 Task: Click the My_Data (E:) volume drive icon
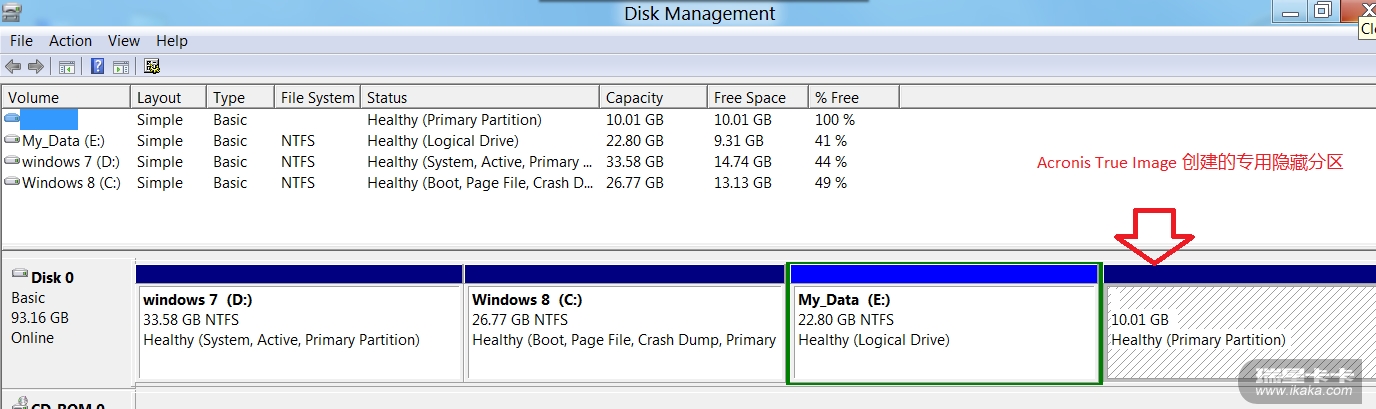click(12, 141)
